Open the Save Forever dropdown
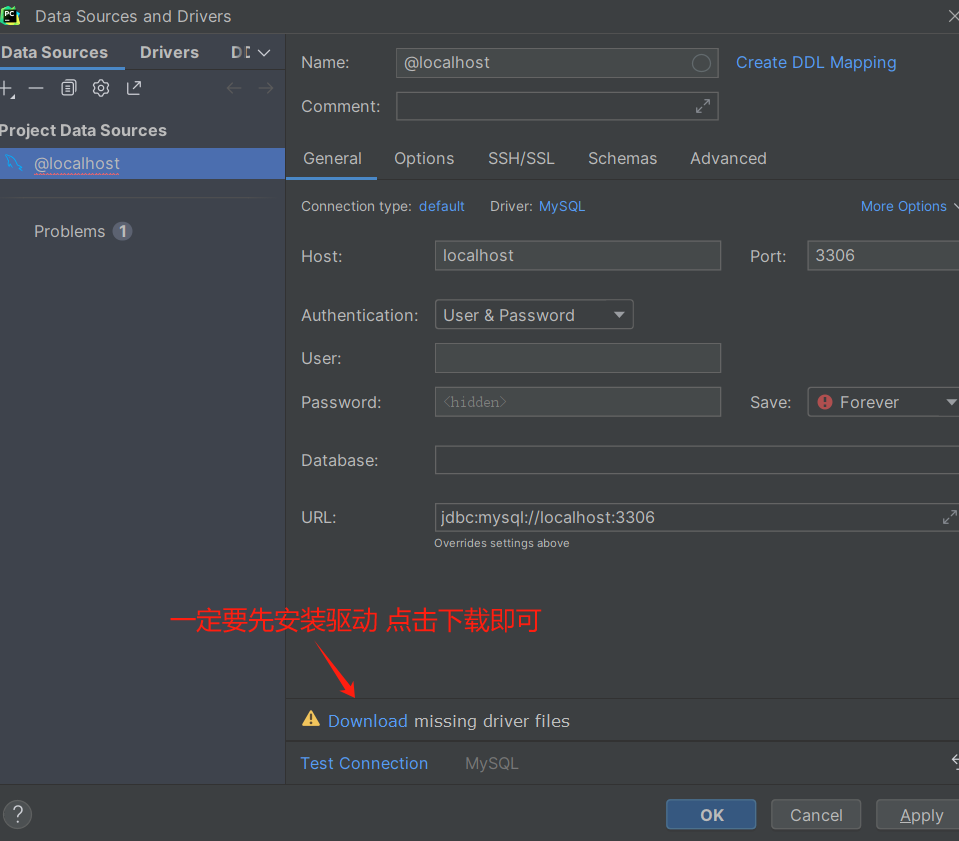The height and width of the screenshot is (841, 959). [883, 402]
